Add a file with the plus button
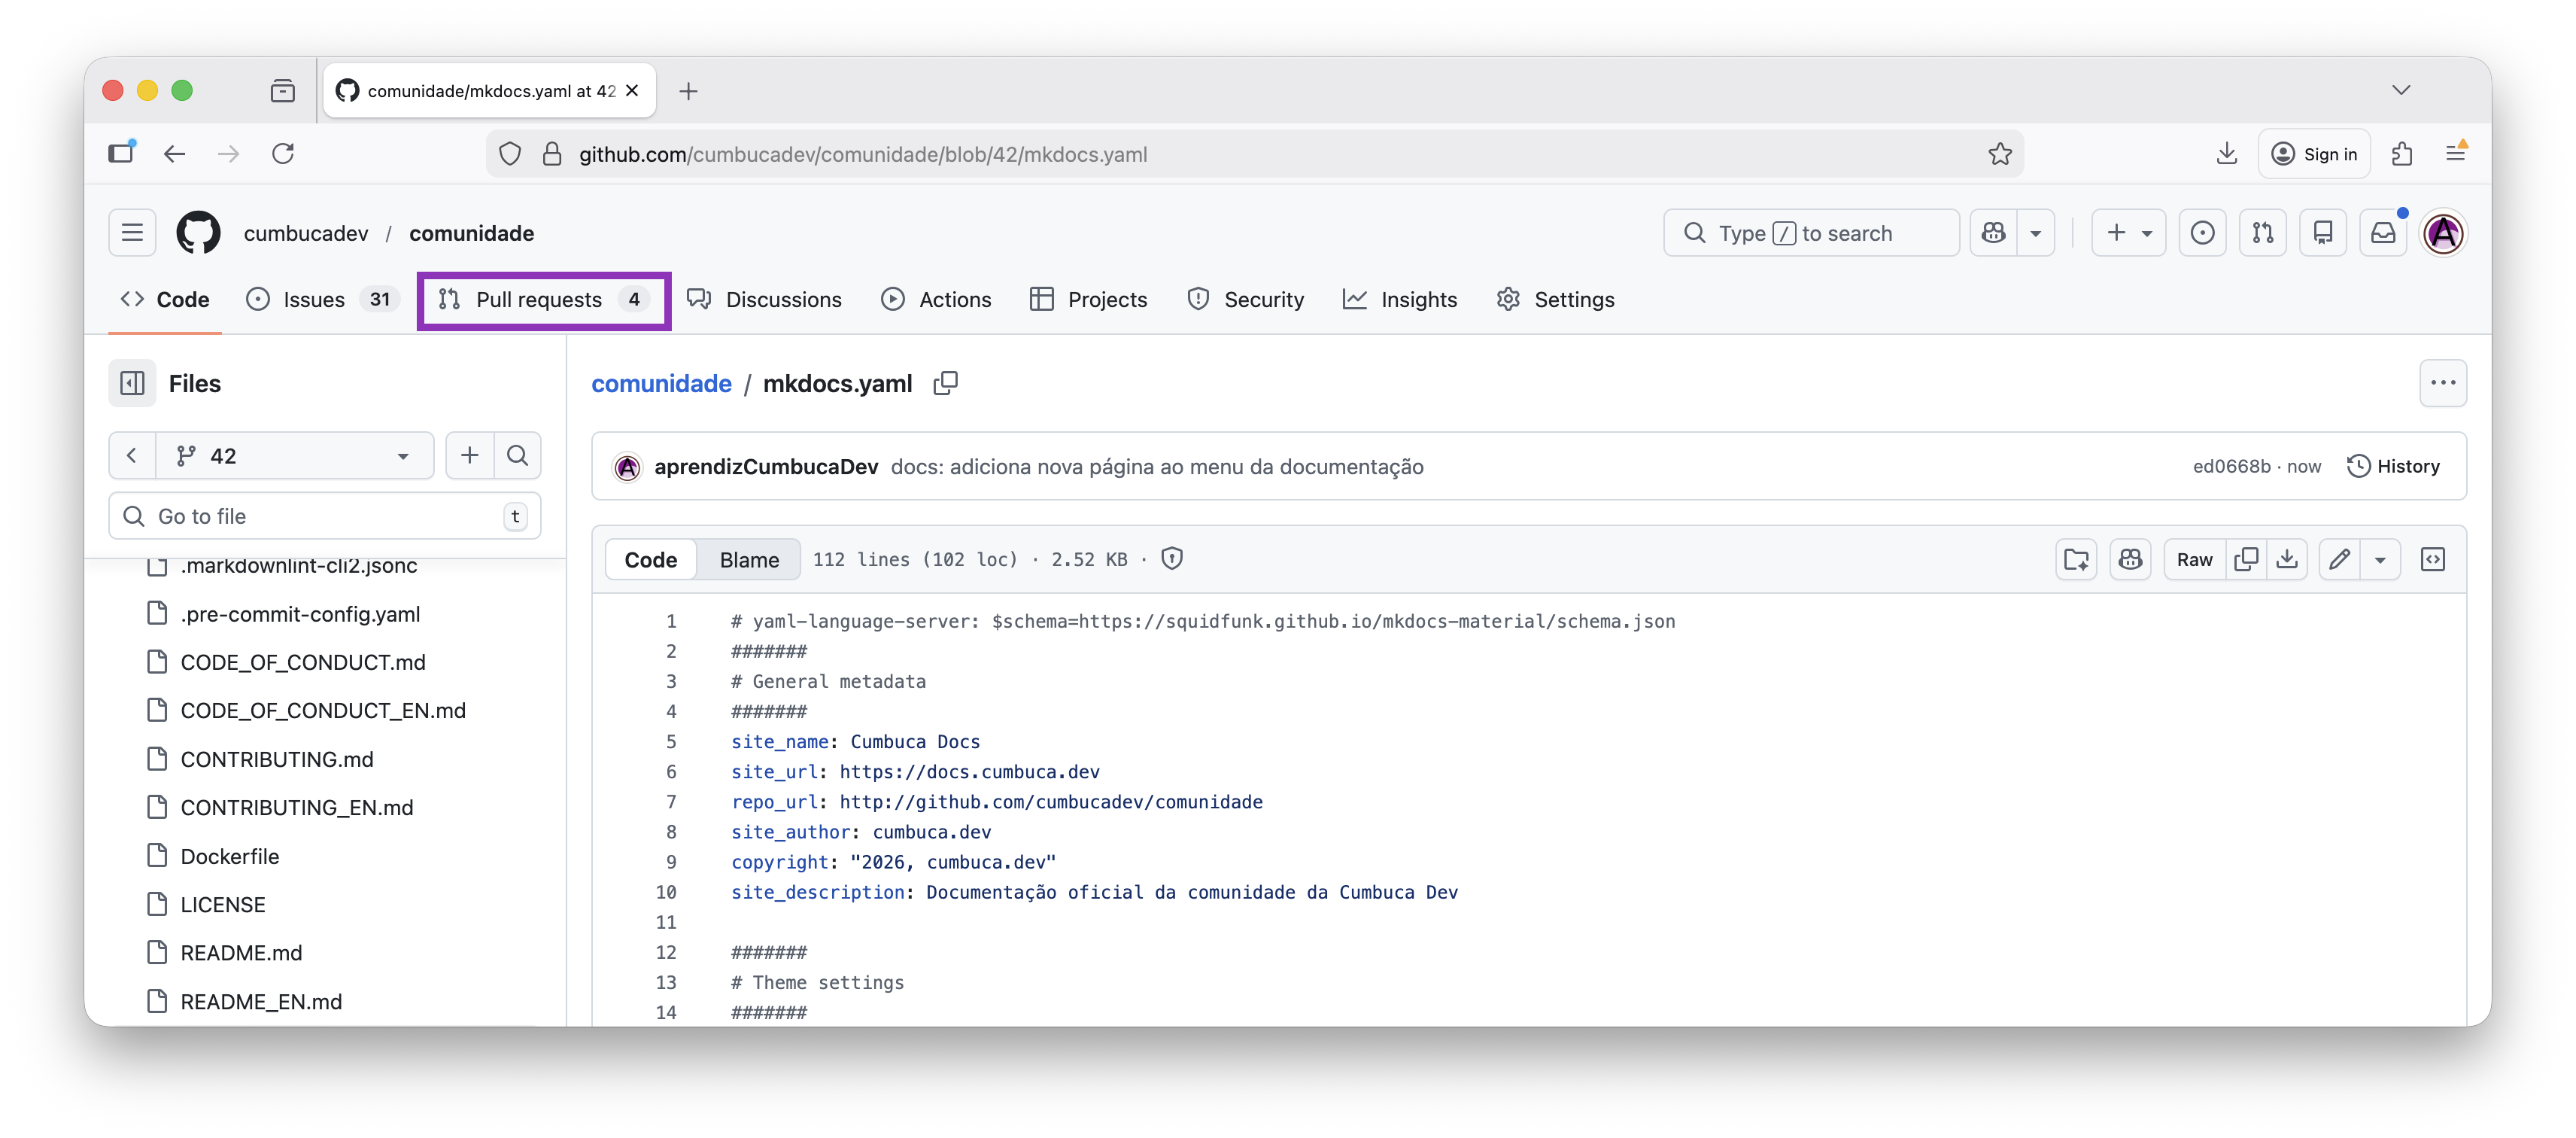 point(469,456)
